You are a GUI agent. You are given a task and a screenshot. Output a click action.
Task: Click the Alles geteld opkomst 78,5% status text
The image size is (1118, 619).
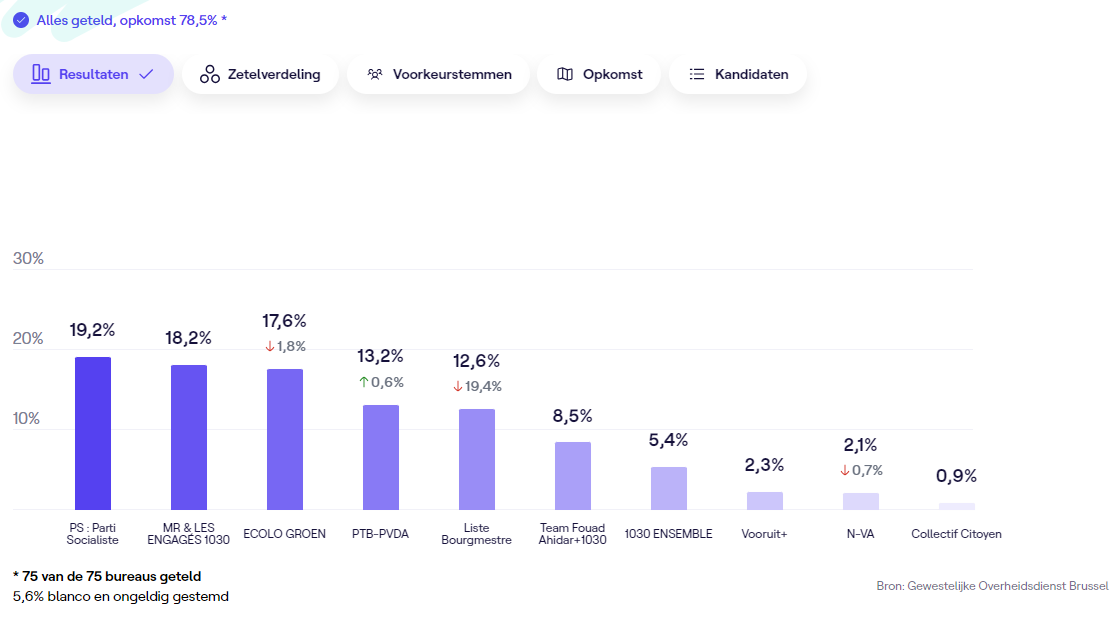[132, 20]
